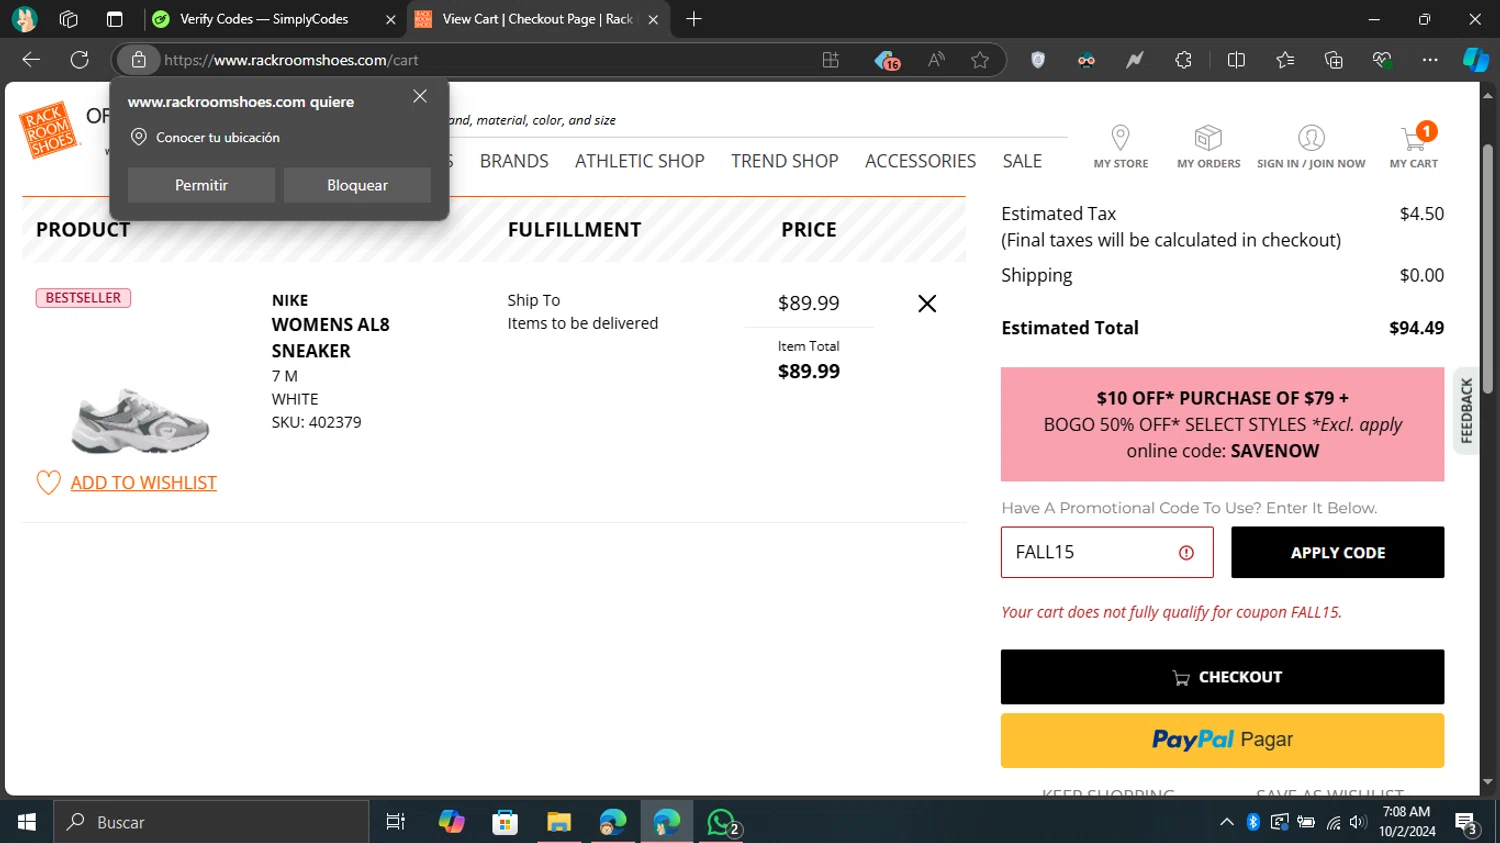Open tab actions menu icon
The width and height of the screenshot is (1500, 843).
(x=114, y=19)
